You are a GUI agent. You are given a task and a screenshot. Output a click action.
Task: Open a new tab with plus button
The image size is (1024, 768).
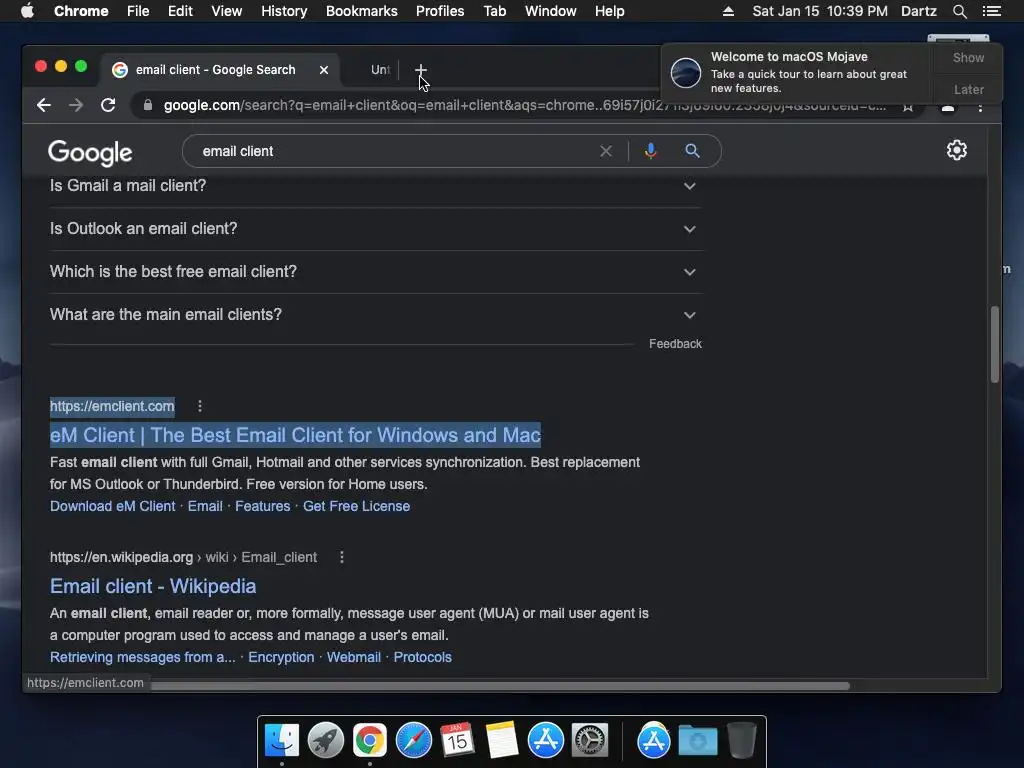(x=421, y=69)
